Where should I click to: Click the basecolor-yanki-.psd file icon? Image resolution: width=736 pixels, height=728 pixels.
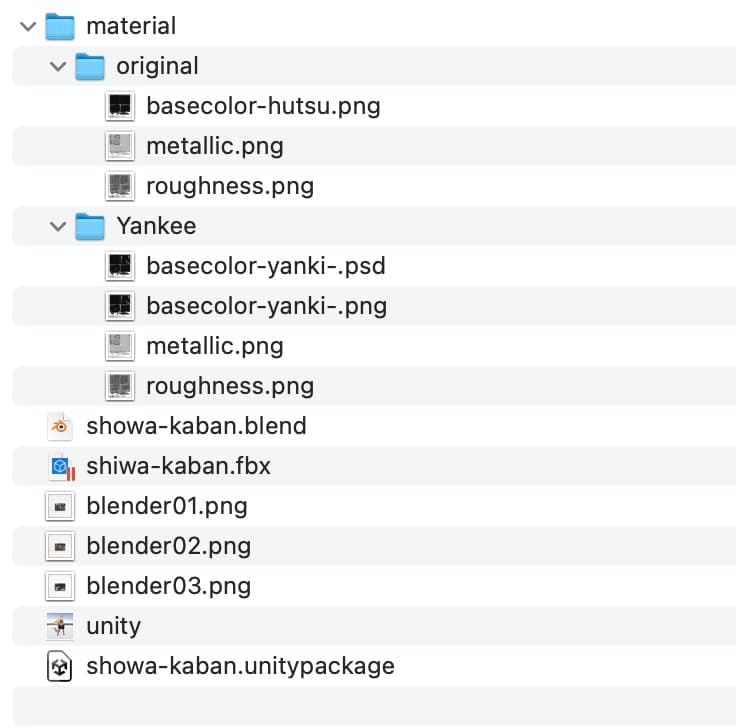[120, 266]
